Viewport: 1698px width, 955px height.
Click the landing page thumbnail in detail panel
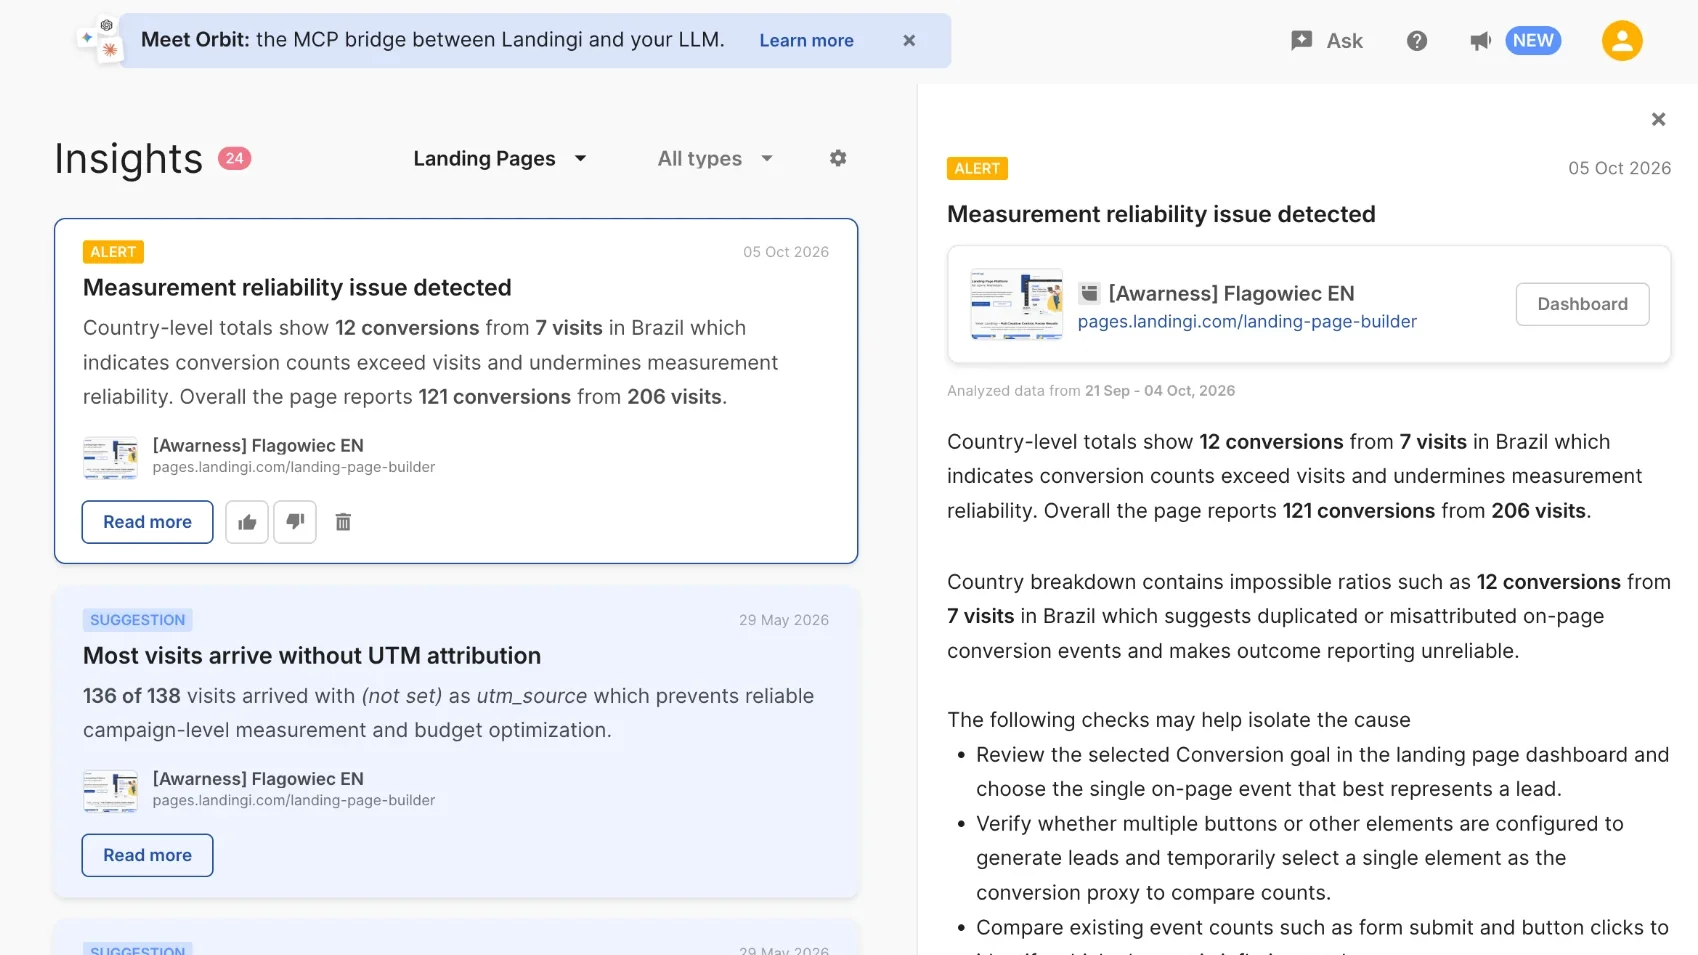click(x=1016, y=304)
